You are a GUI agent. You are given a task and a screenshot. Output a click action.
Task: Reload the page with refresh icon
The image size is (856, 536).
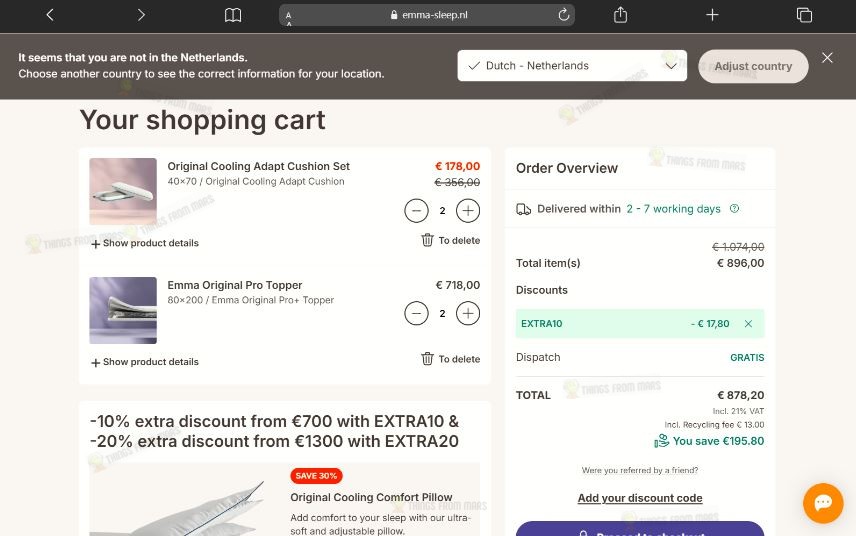pos(564,15)
